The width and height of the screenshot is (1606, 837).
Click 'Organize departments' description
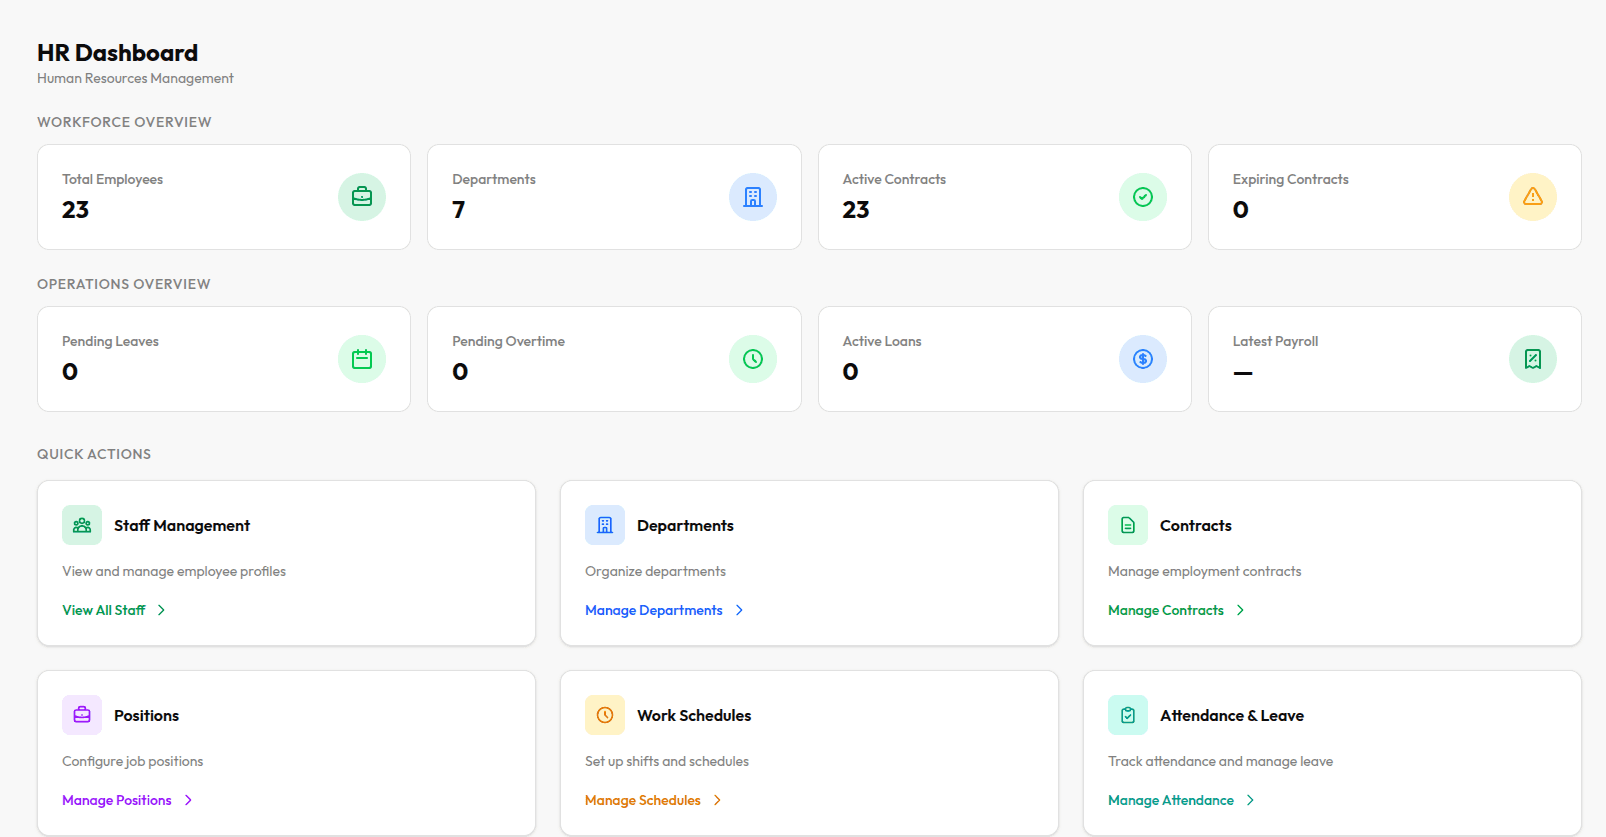point(655,571)
